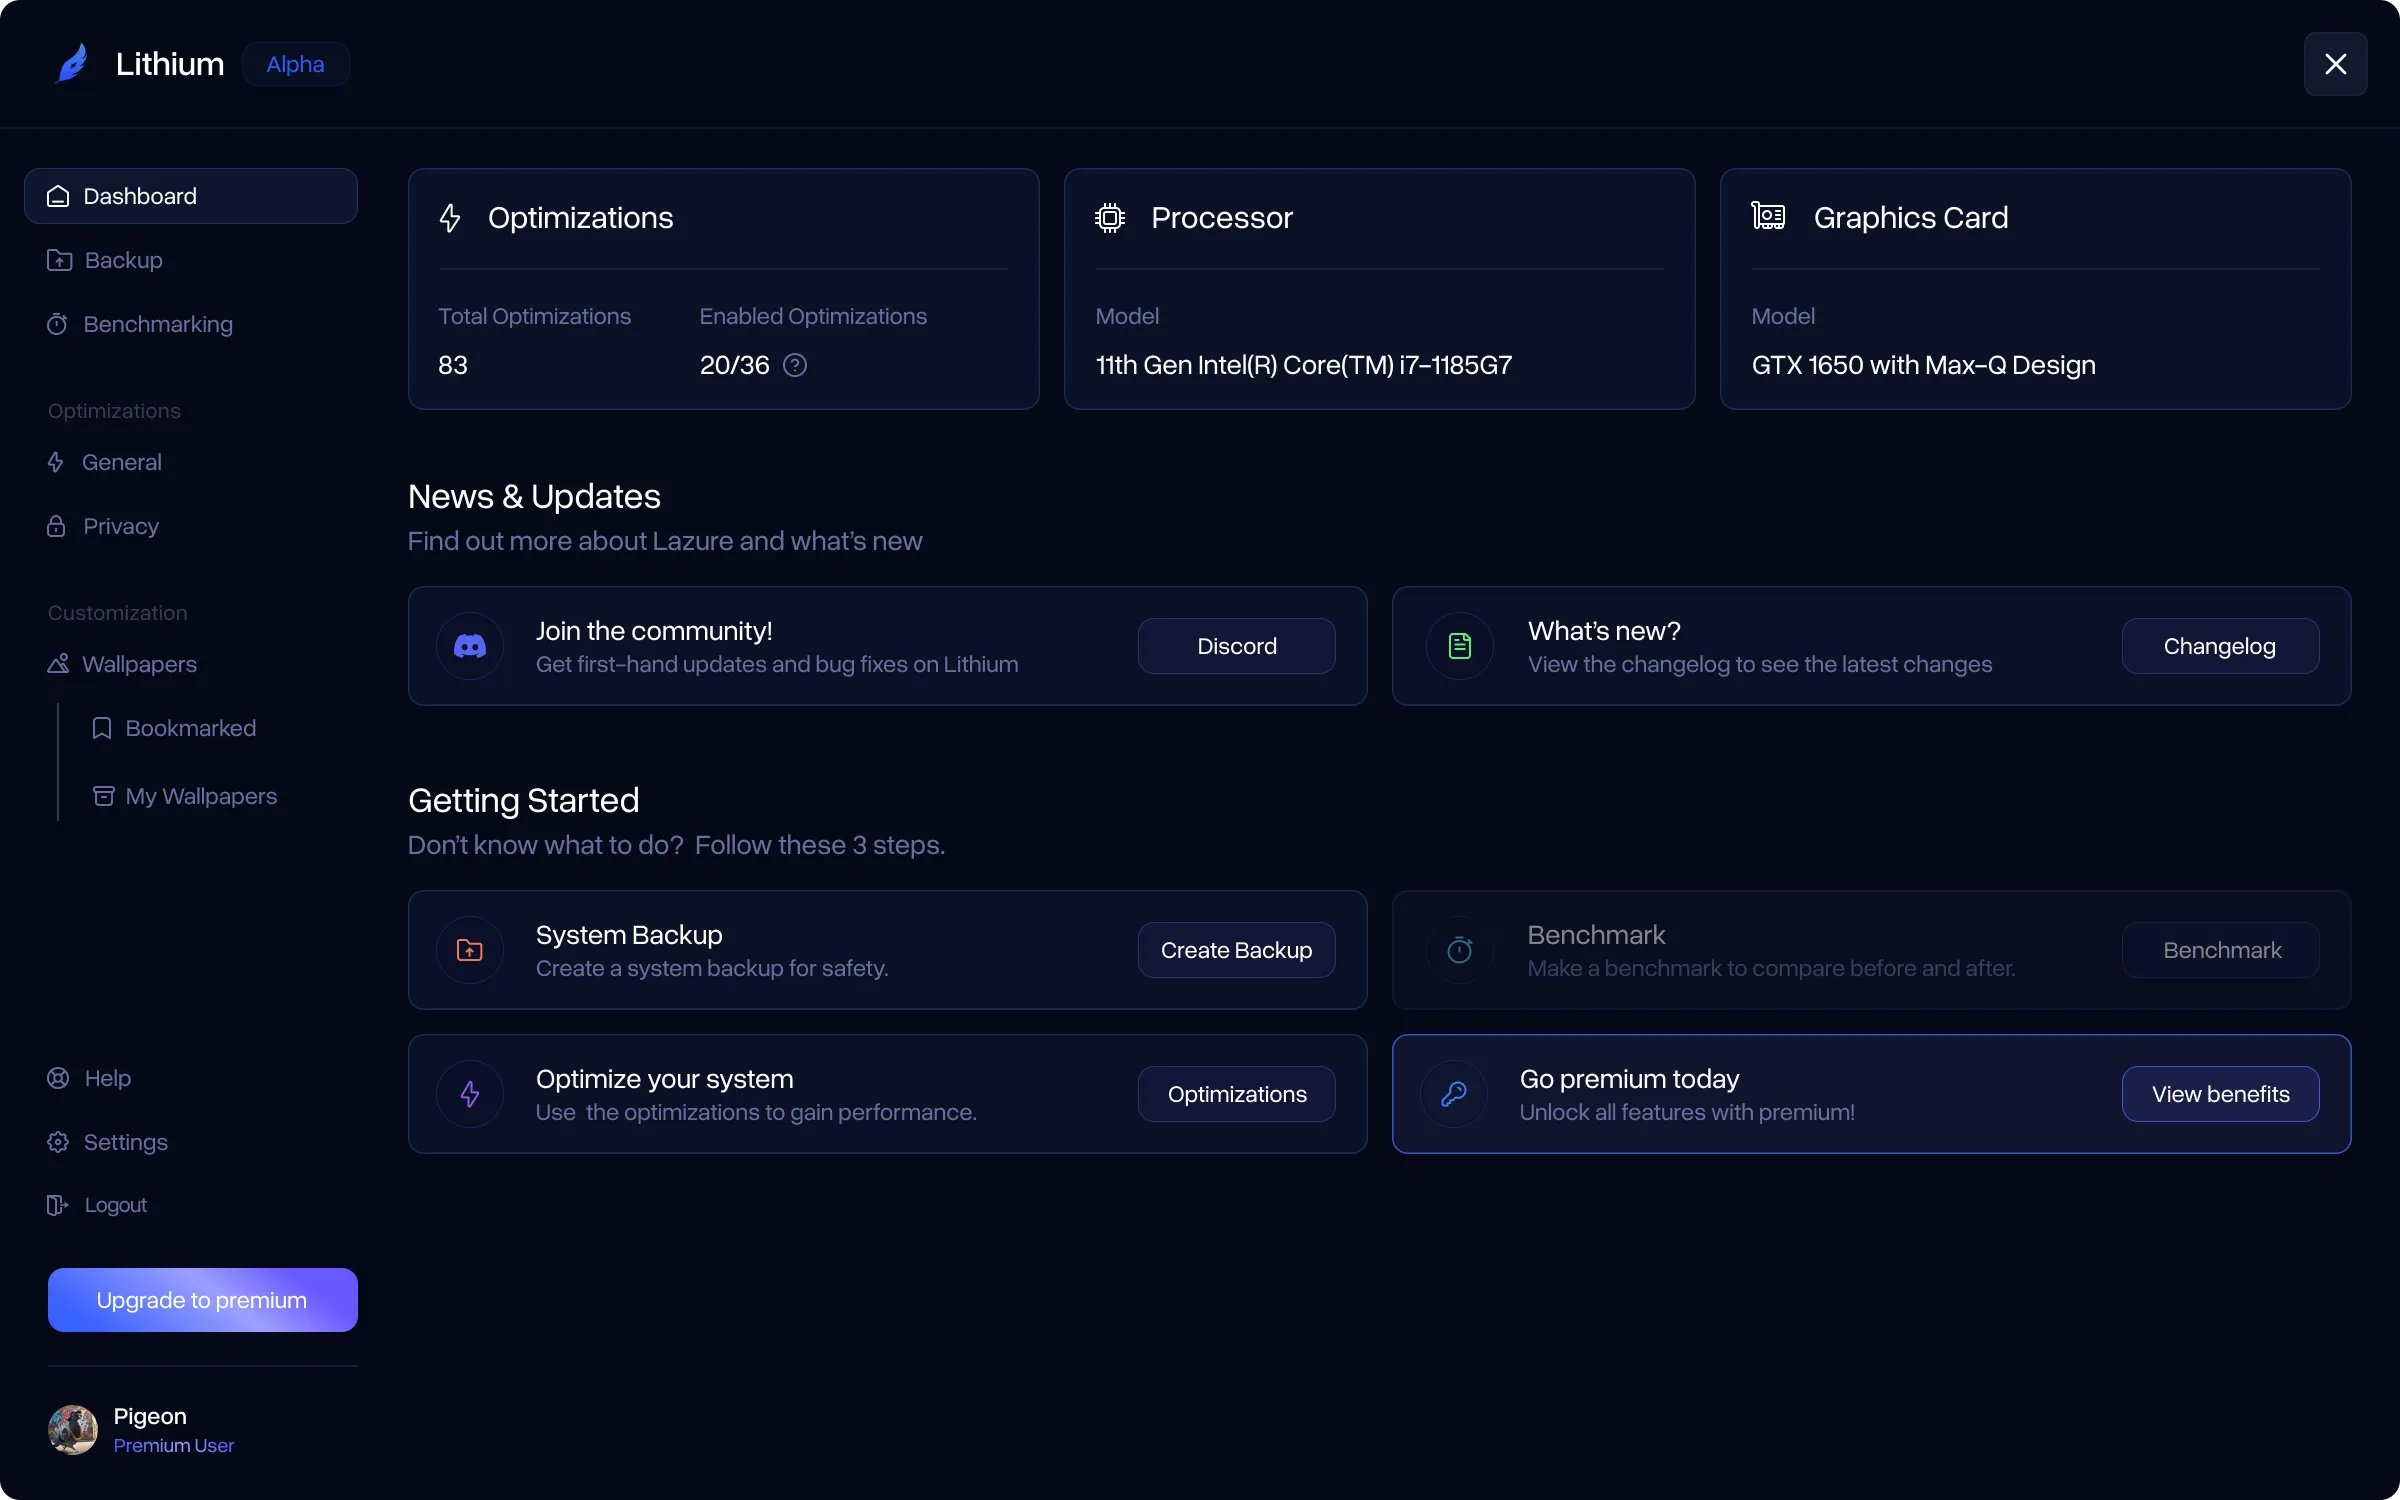Open My Wallpapers
2400x1500 pixels.
(201, 796)
